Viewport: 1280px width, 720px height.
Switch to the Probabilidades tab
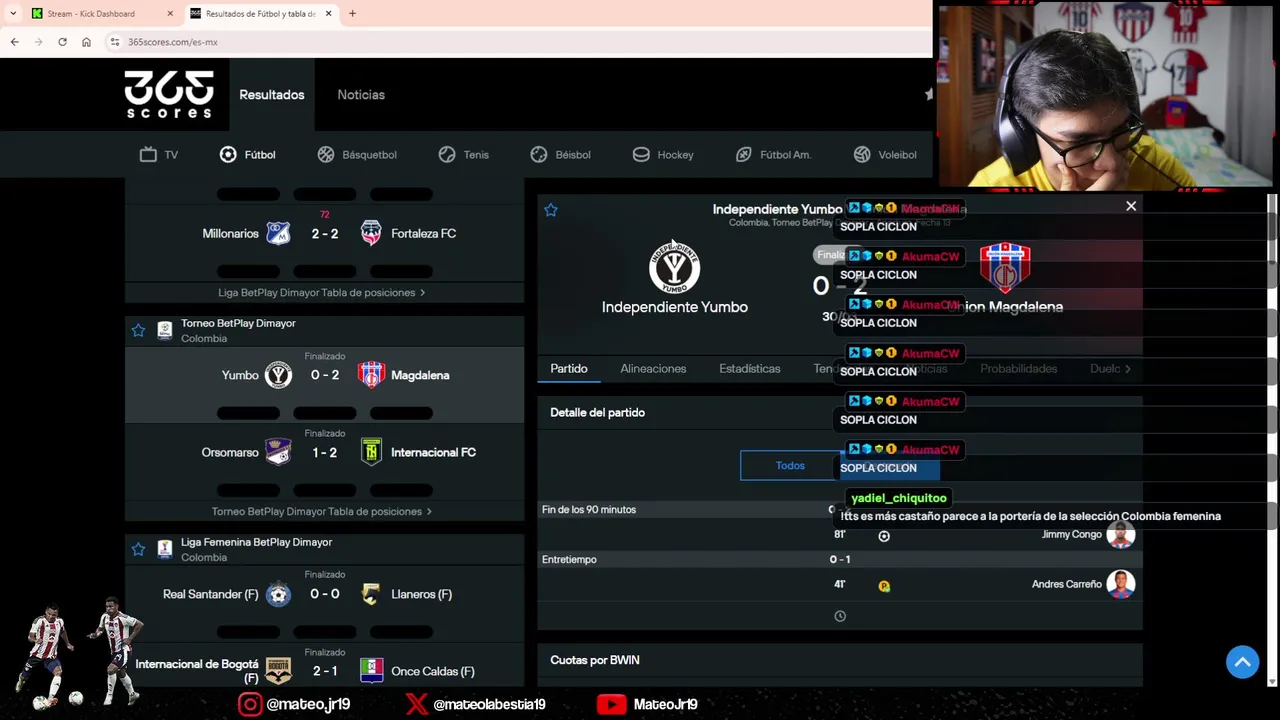pos(1018,369)
